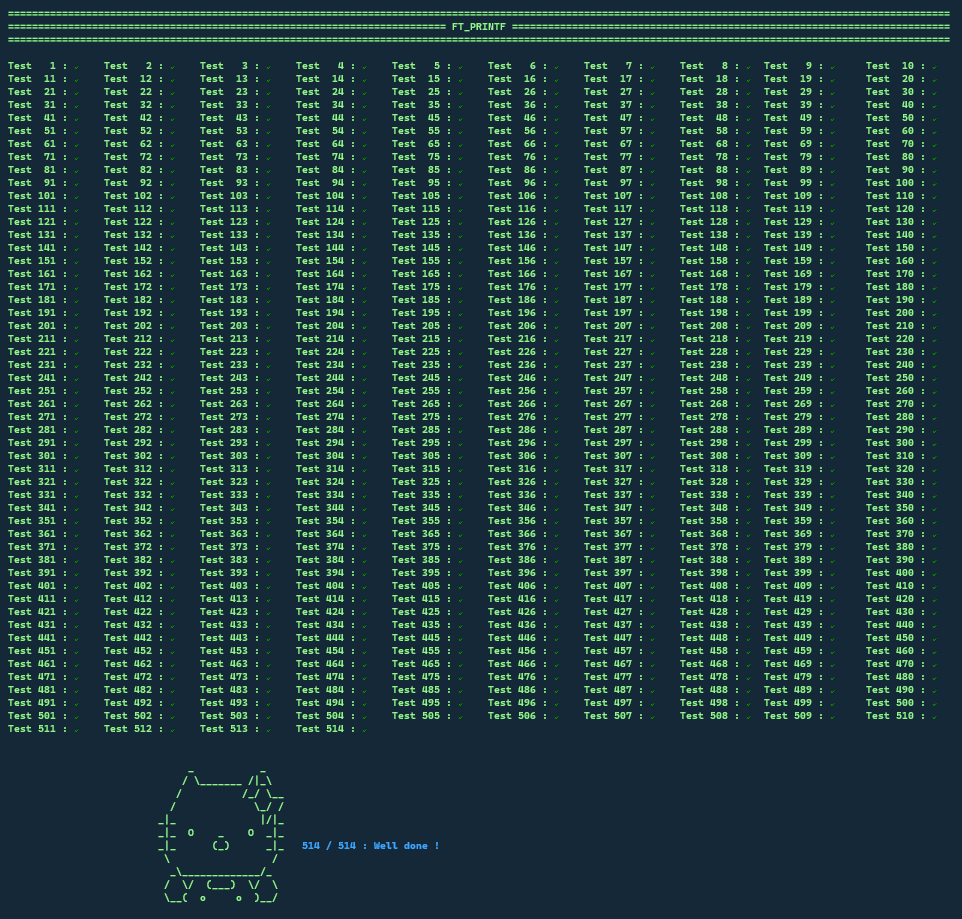Click on 'Test 73 :' label
Screen dimensions: 962x919
229,157
